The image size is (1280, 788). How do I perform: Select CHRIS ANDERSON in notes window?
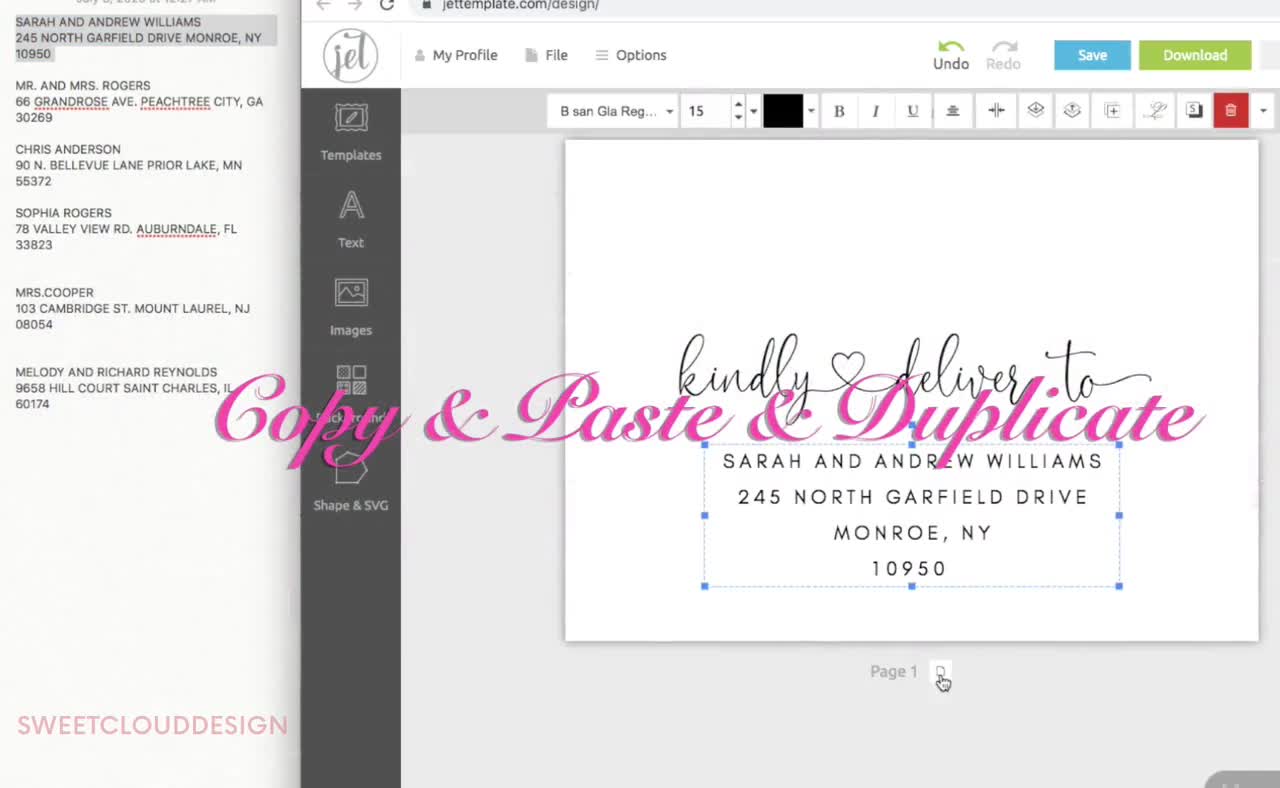[x=68, y=150]
